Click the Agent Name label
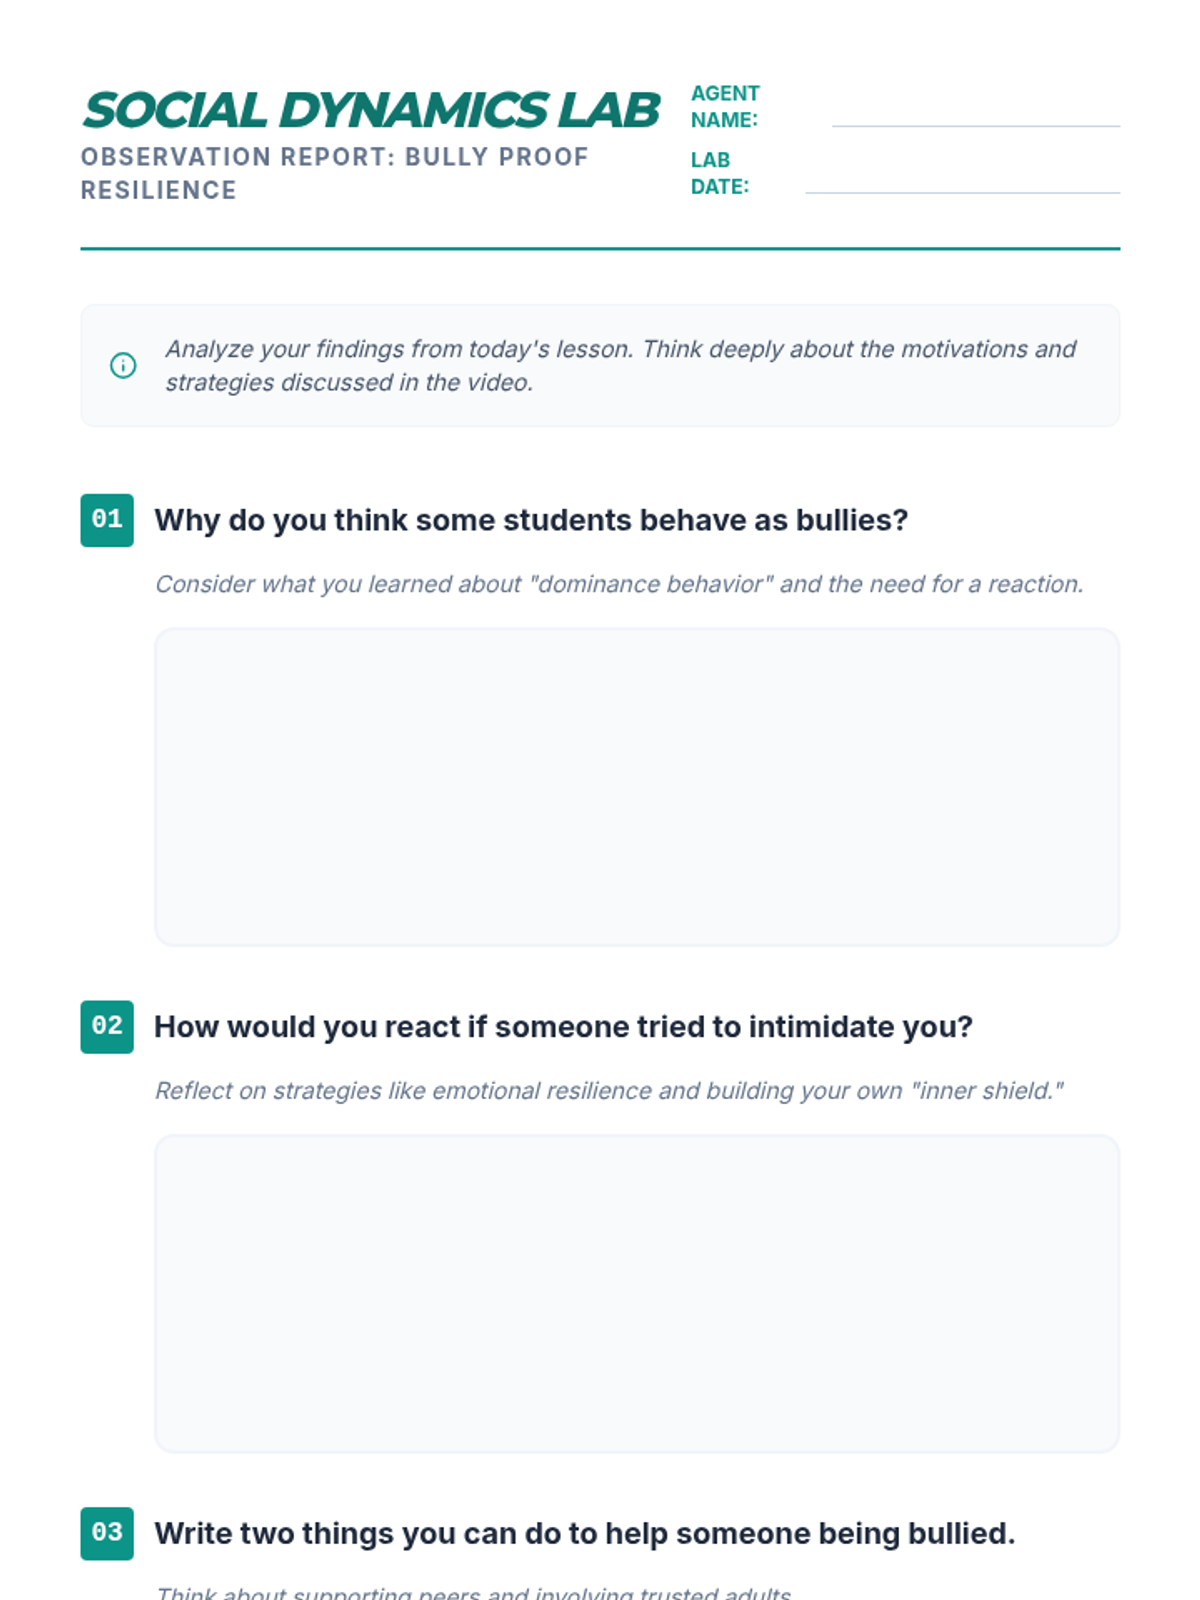The height and width of the screenshot is (1600, 1200). tap(725, 106)
